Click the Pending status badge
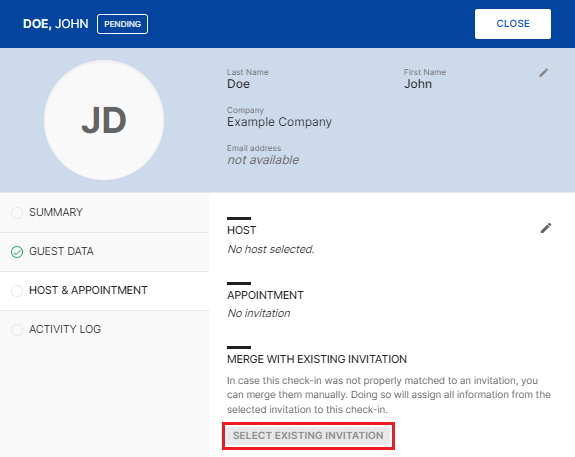 point(122,24)
